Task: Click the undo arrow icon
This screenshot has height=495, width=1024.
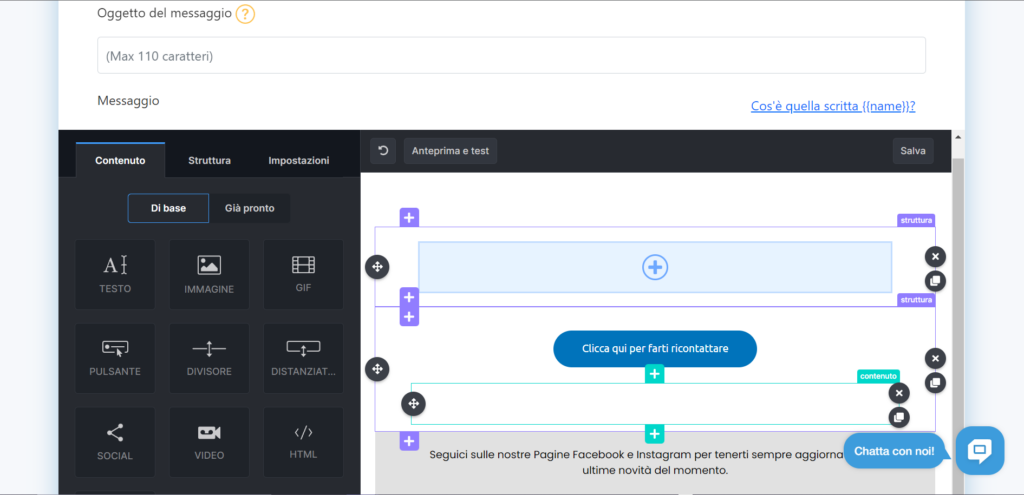Action: pos(383,151)
